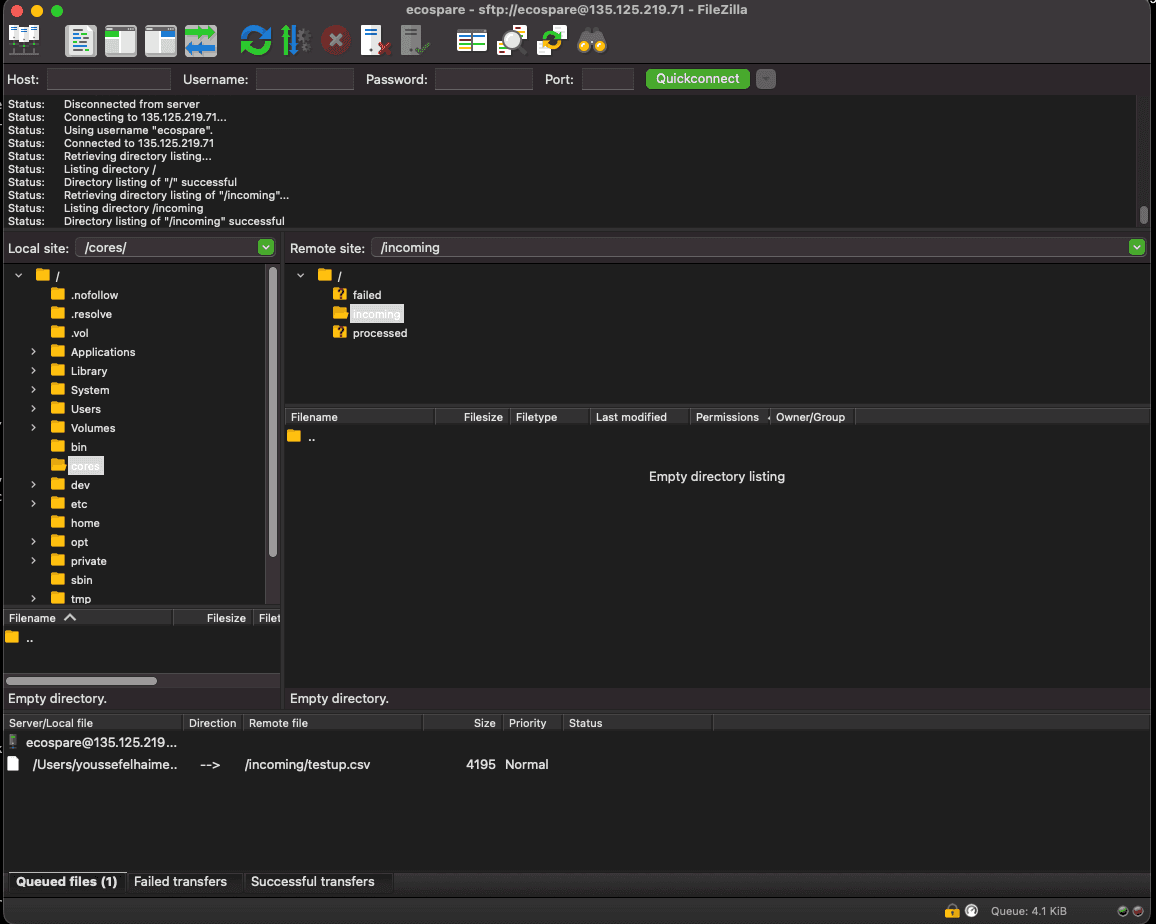
Task: Click the Quickconnect button
Action: tap(697, 79)
